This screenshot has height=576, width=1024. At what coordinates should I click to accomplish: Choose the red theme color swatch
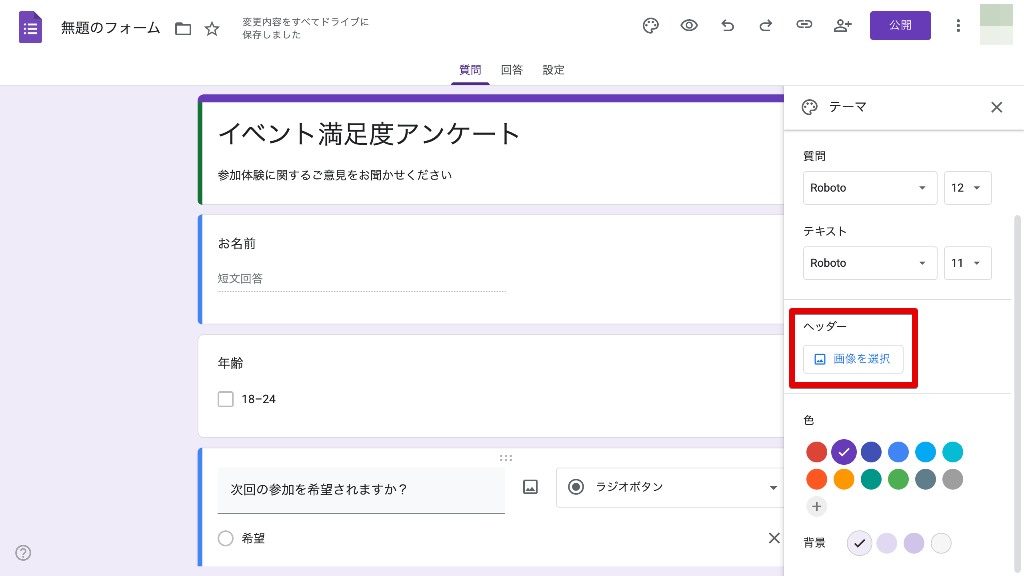tap(817, 452)
